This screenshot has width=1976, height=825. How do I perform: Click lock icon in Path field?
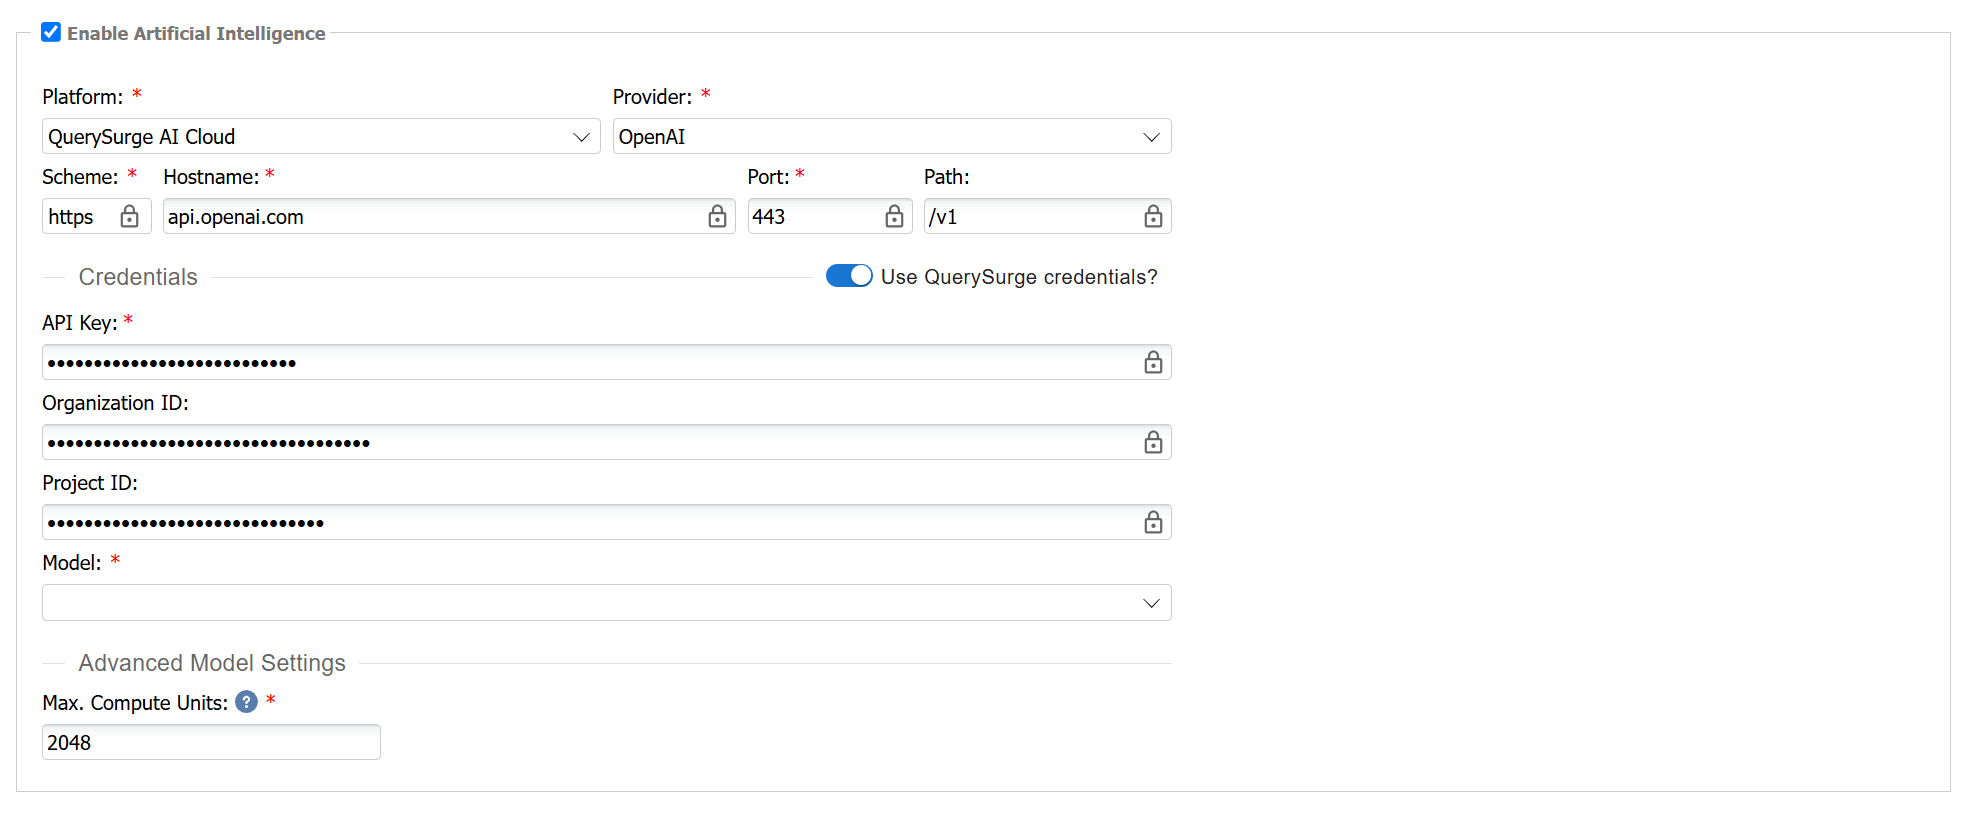pyautogui.click(x=1153, y=216)
